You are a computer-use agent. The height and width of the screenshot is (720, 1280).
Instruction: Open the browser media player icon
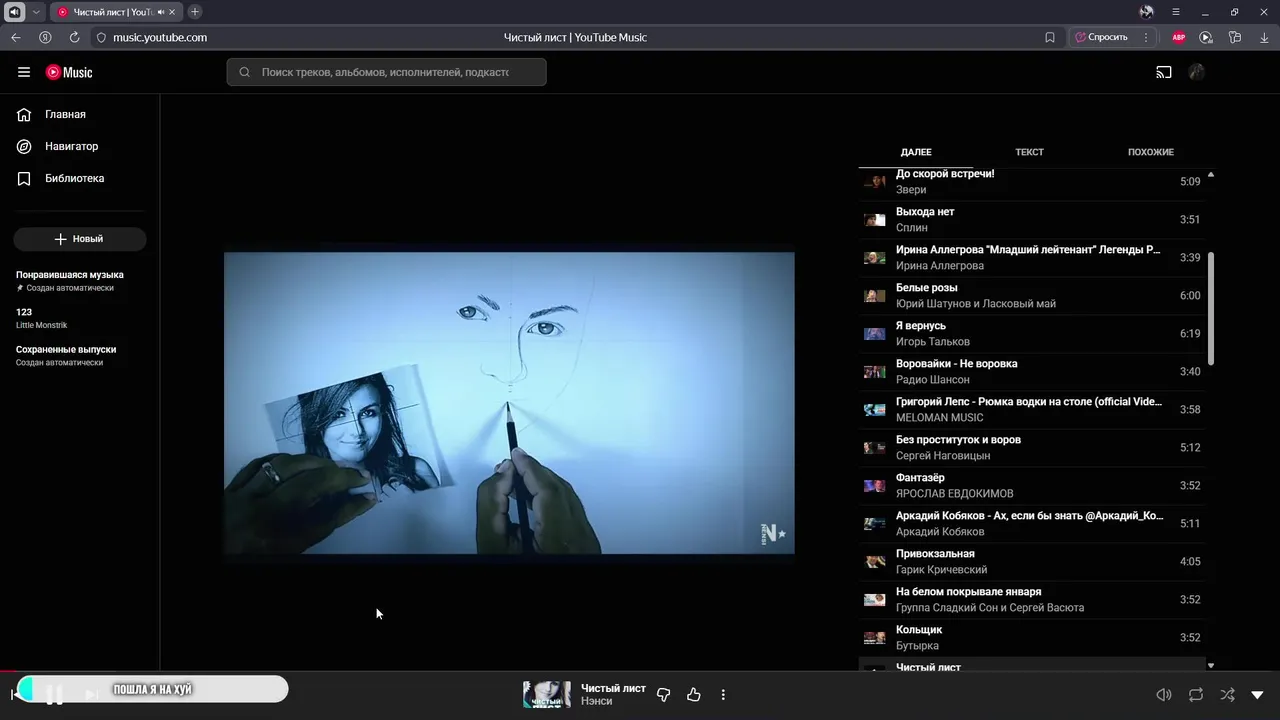[x=1206, y=37]
